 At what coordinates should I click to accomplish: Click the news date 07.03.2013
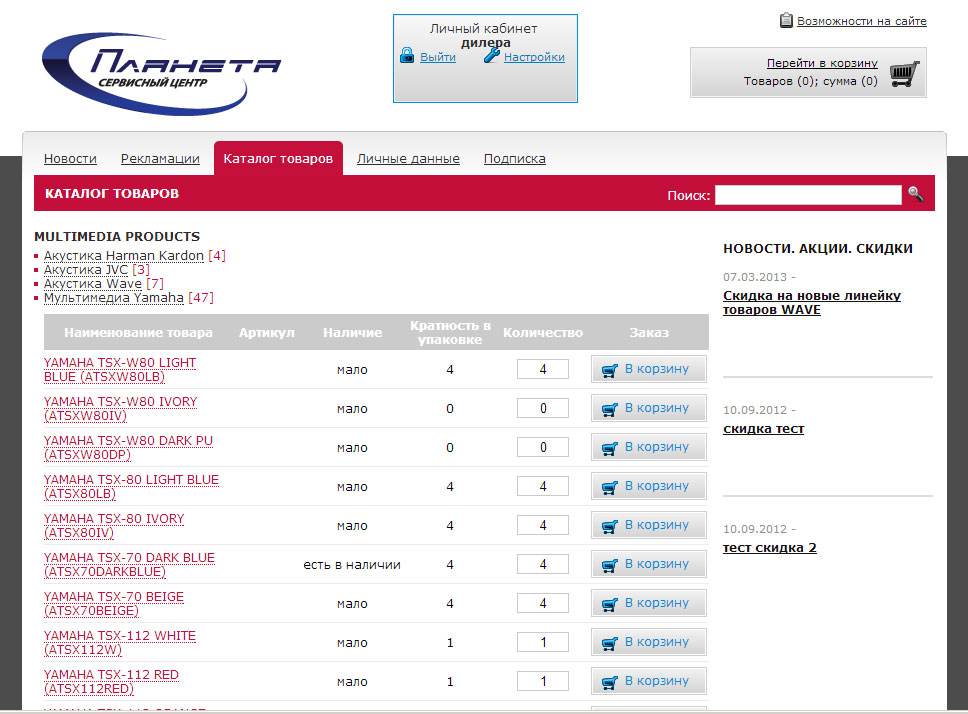755,277
